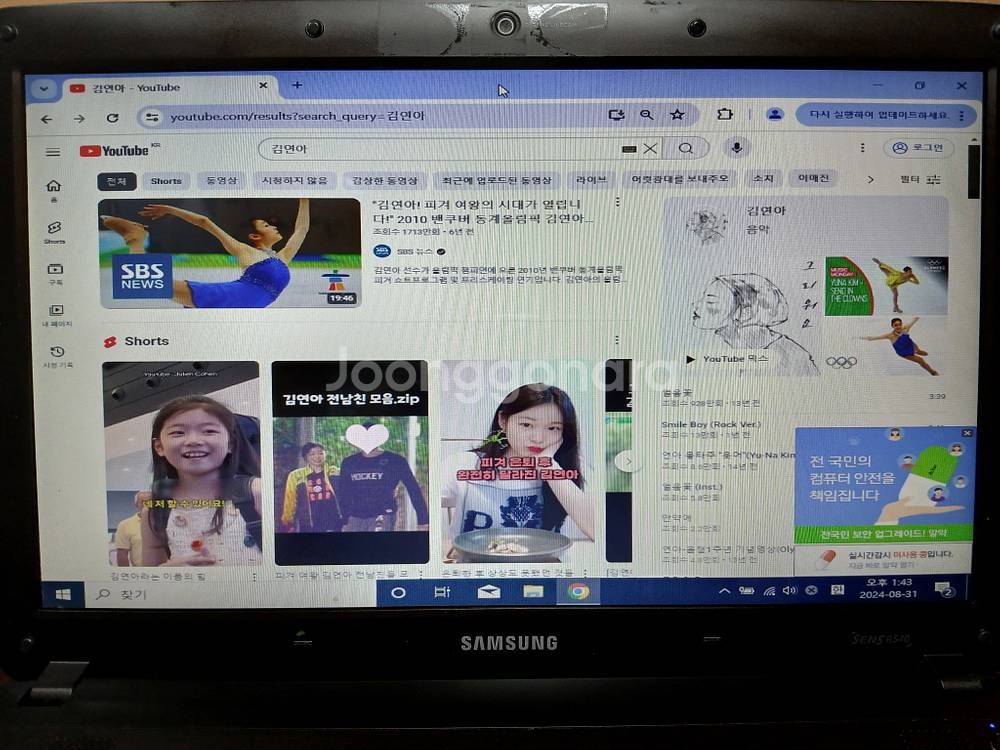Open watch History in the sidebar

57,356
